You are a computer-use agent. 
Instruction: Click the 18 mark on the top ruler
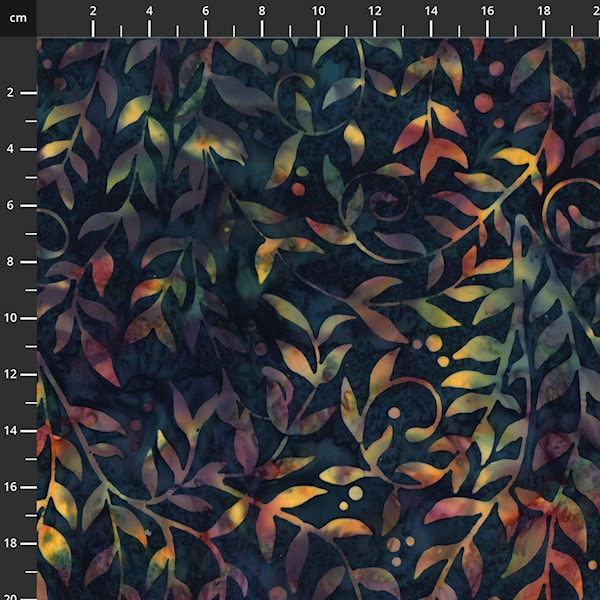[x=543, y=10]
